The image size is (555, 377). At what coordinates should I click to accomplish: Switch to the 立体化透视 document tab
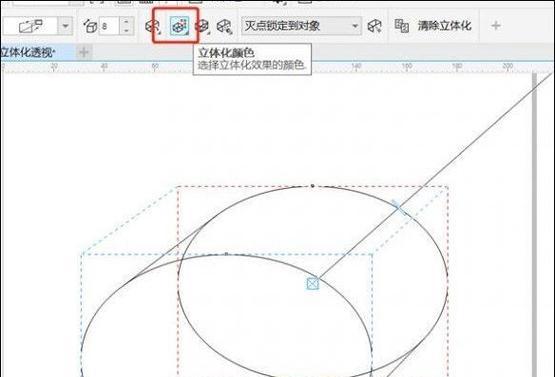click(28, 52)
